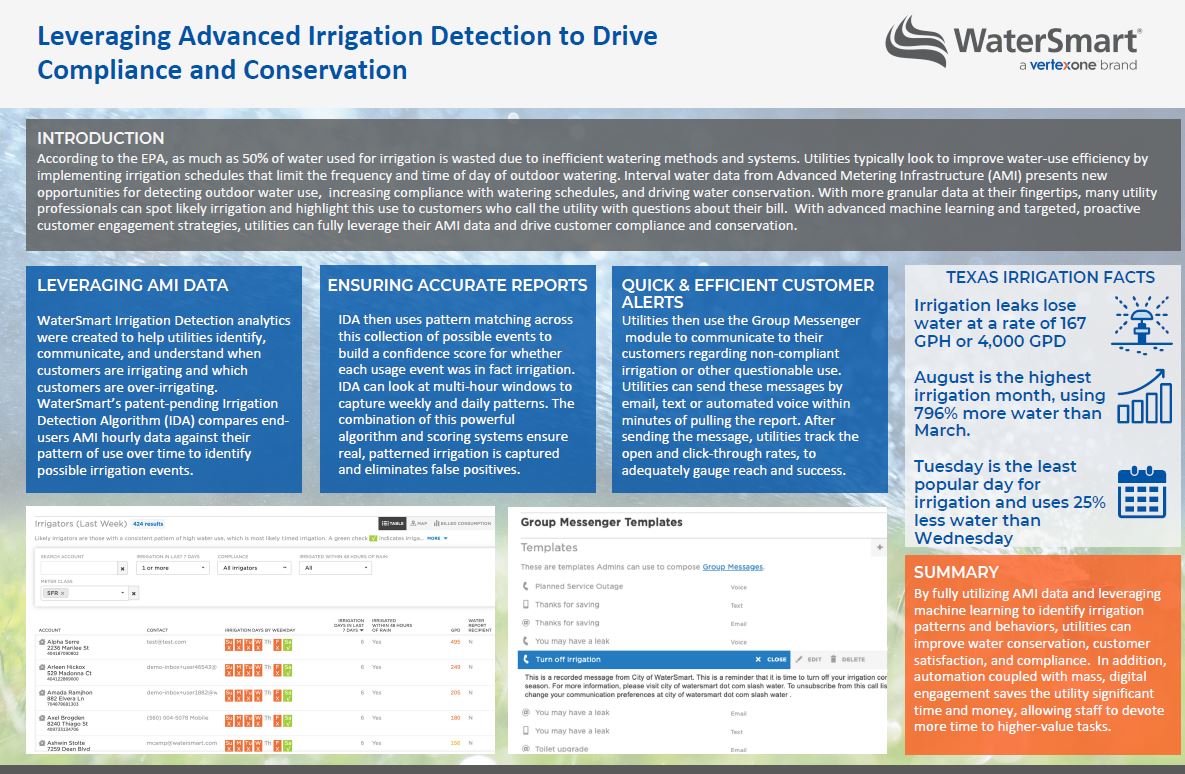Click the GPD value 495 for Alpha Serre
This screenshot has height=774, width=1185.
pos(455,642)
